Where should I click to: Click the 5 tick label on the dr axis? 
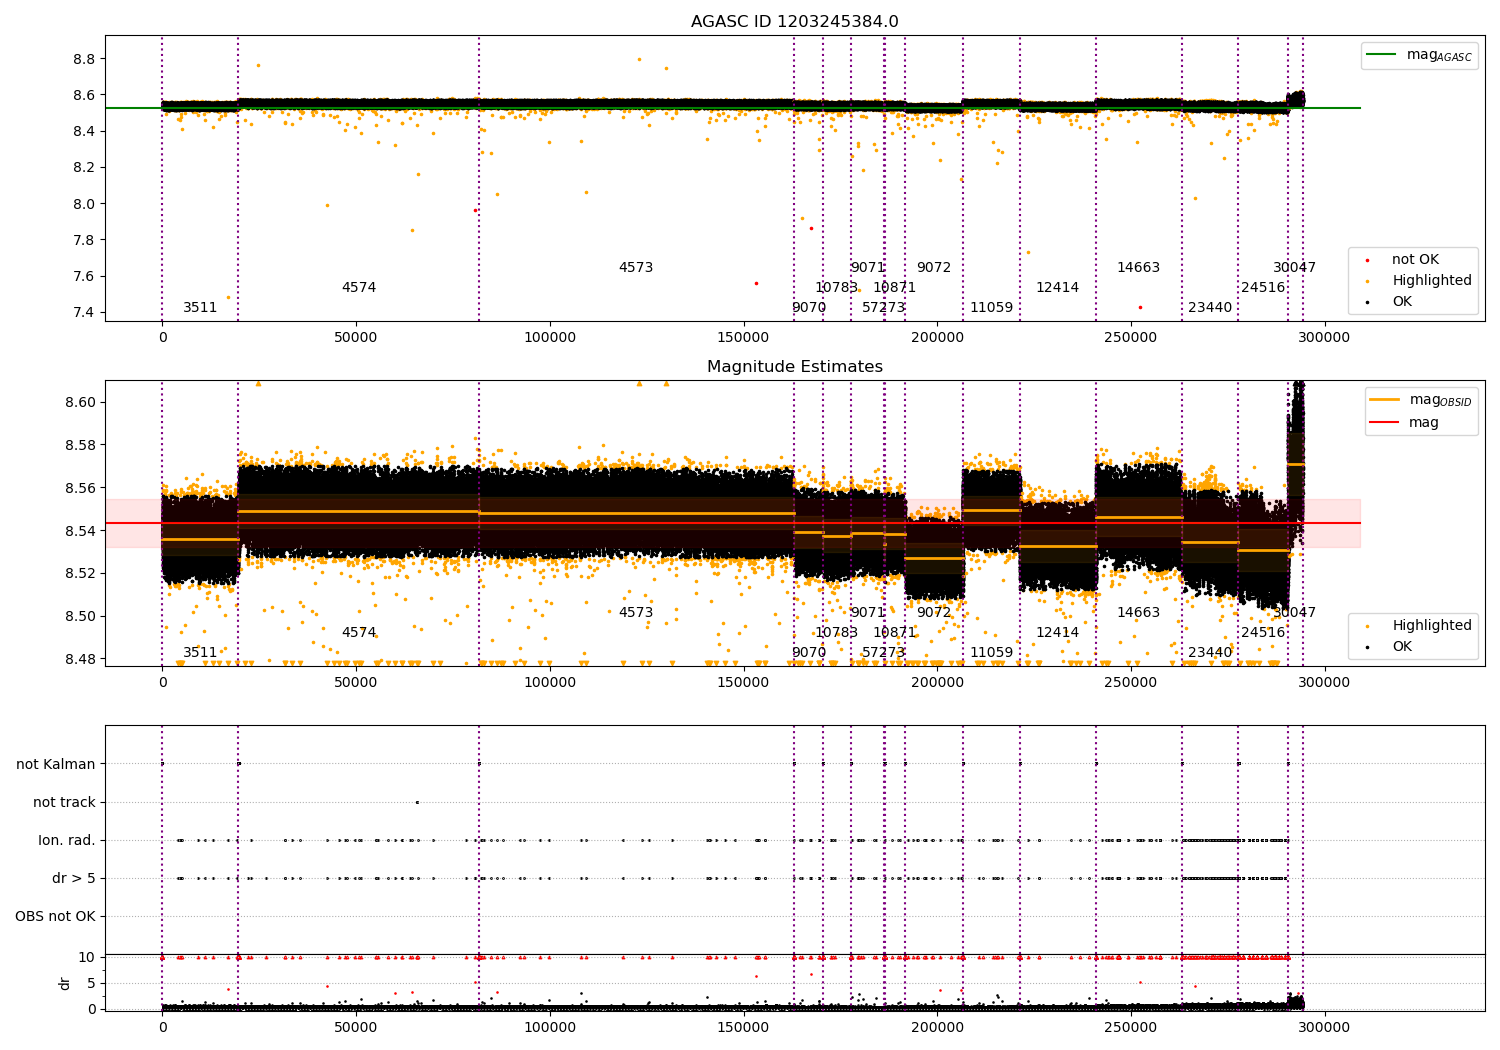point(91,983)
